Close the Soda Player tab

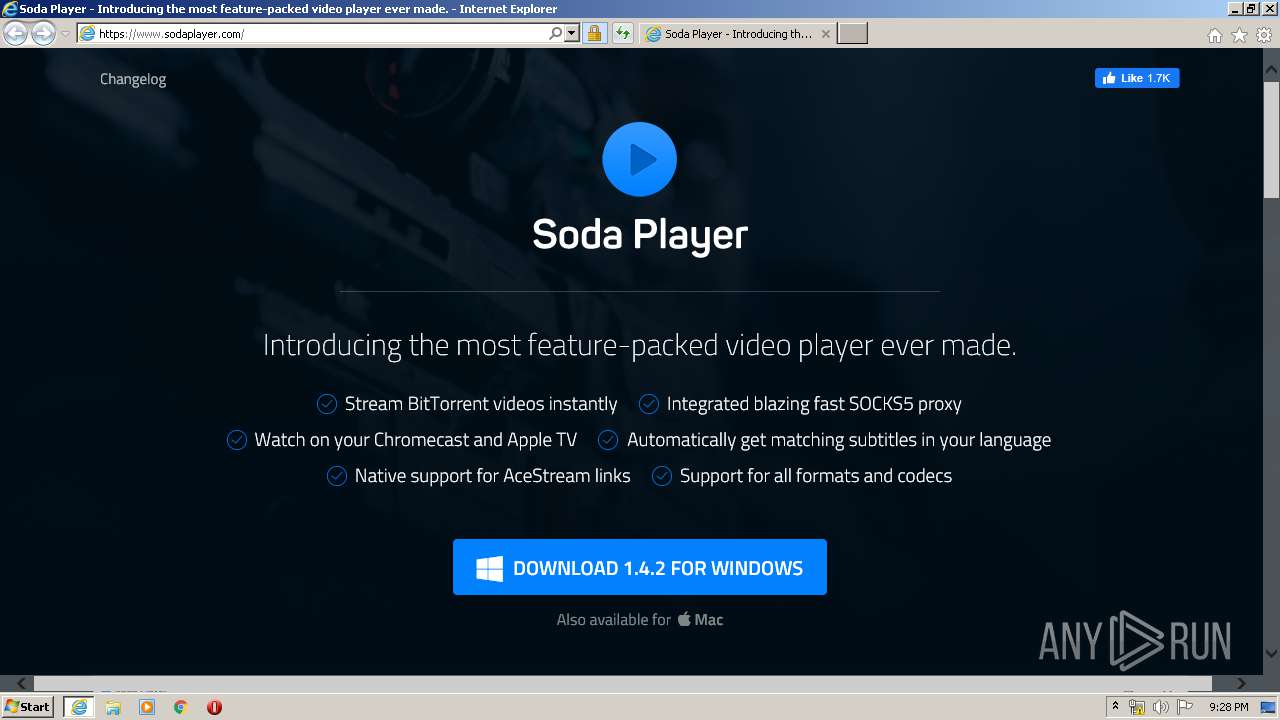tap(825, 33)
